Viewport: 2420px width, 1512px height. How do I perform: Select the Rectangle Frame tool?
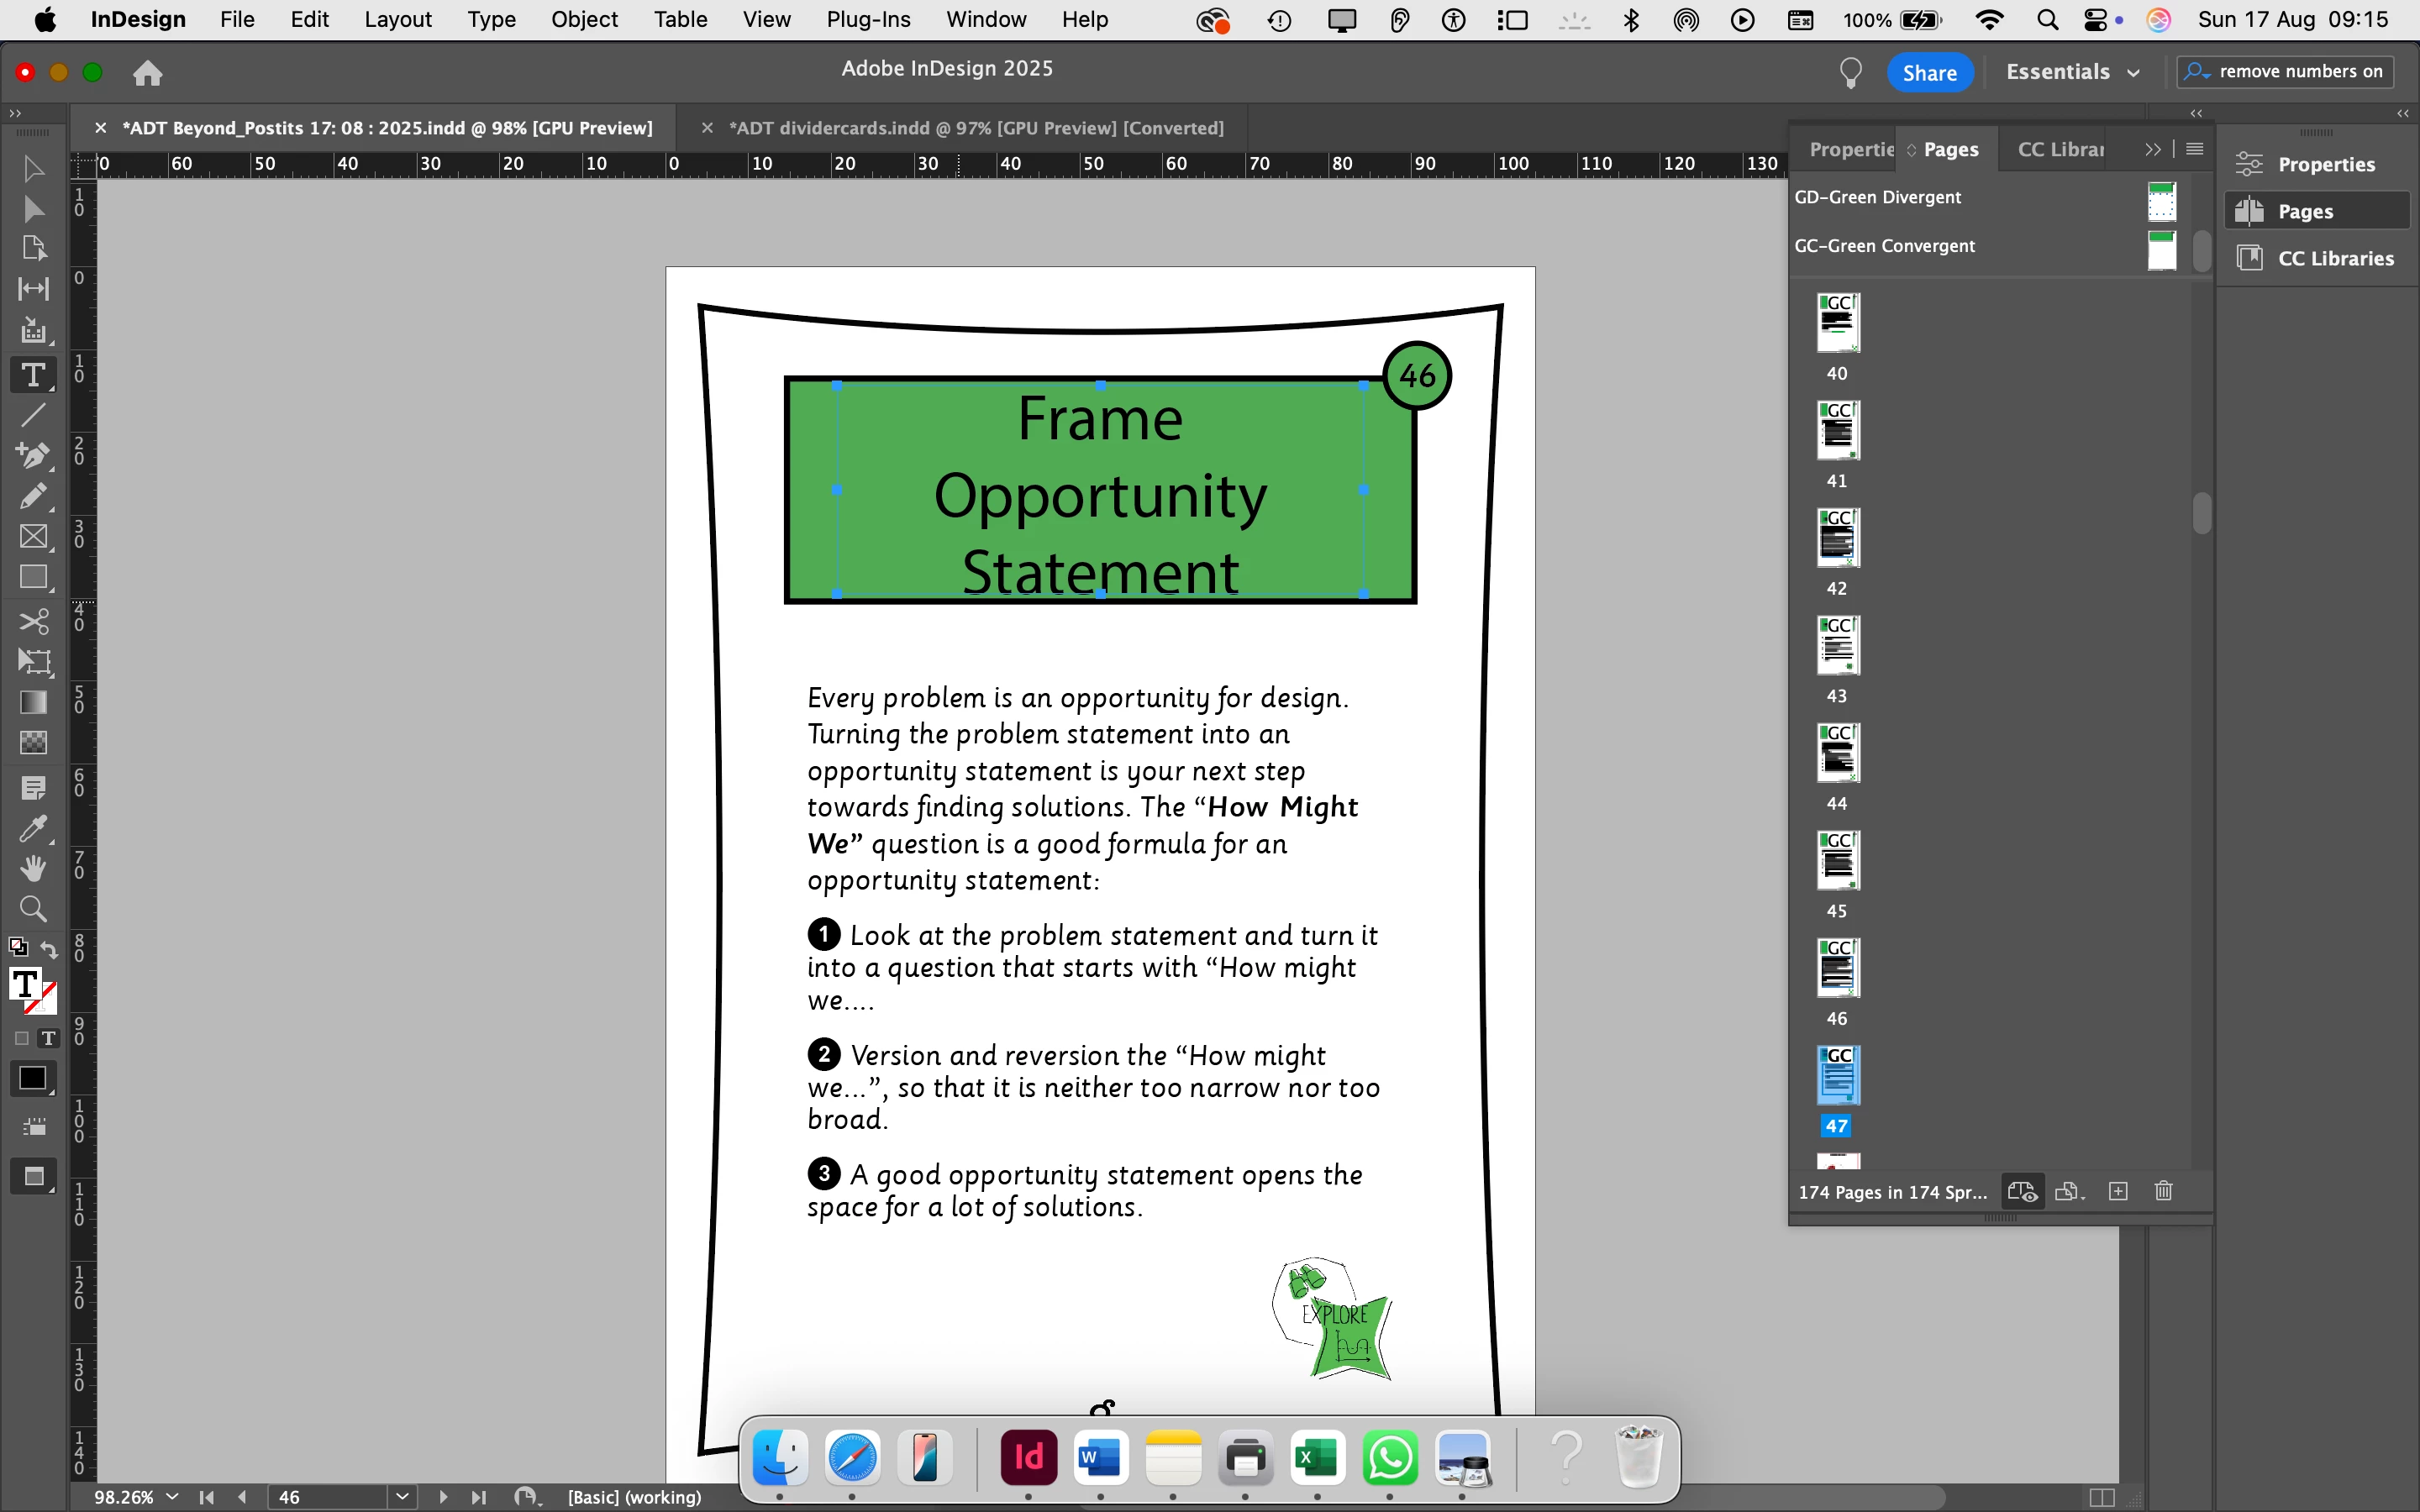click(x=33, y=537)
